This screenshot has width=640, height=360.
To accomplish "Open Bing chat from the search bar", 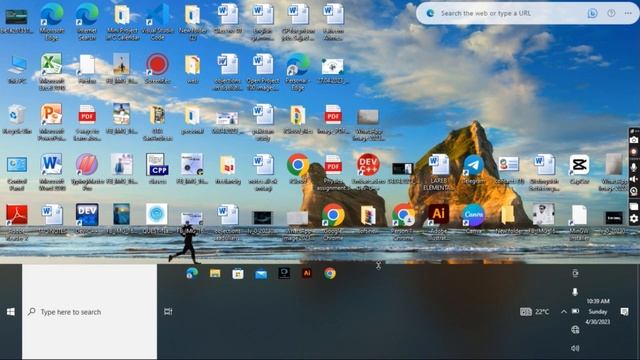I will (592, 13).
